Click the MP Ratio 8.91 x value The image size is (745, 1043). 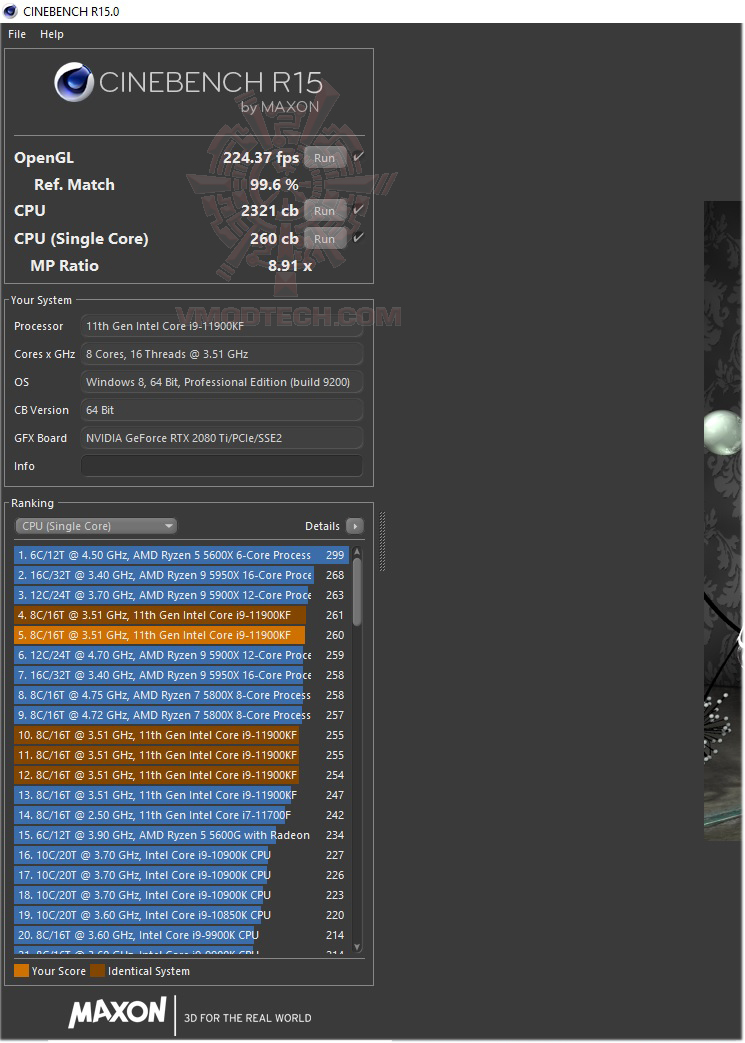pyautogui.click(x=290, y=266)
